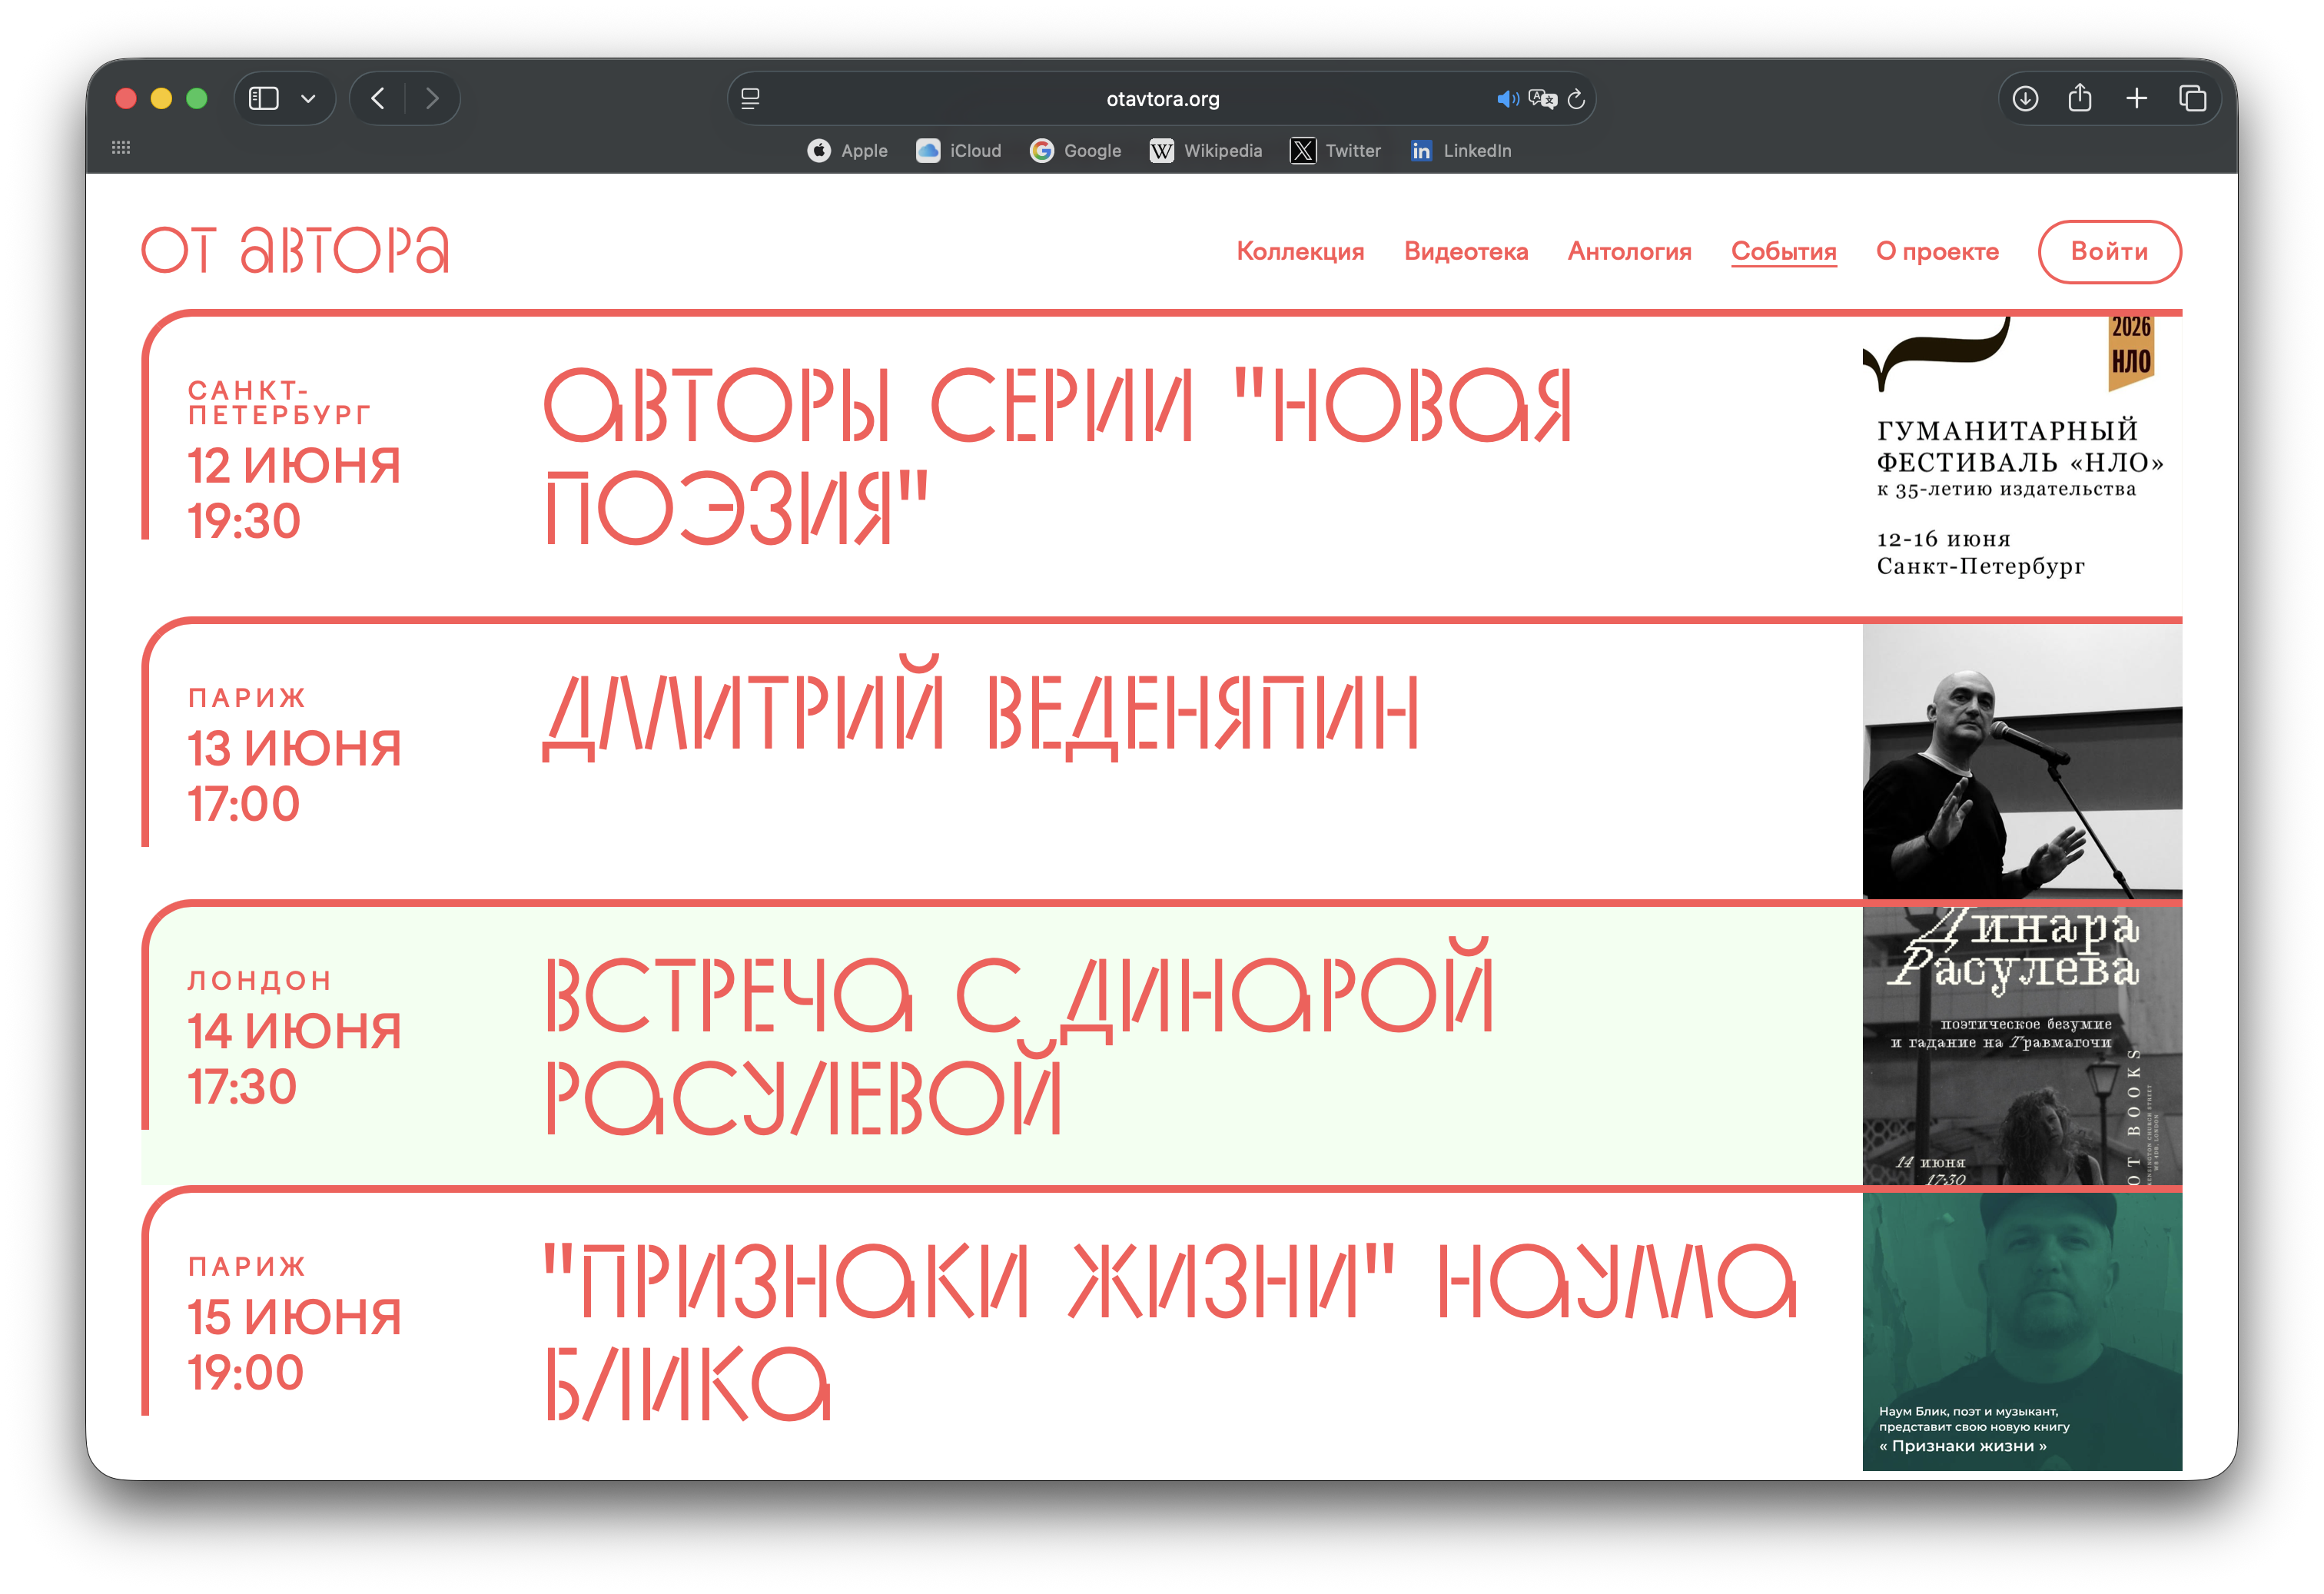
Task: Click the ОТ АВТОРА site logo
Action: pos(295,250)
